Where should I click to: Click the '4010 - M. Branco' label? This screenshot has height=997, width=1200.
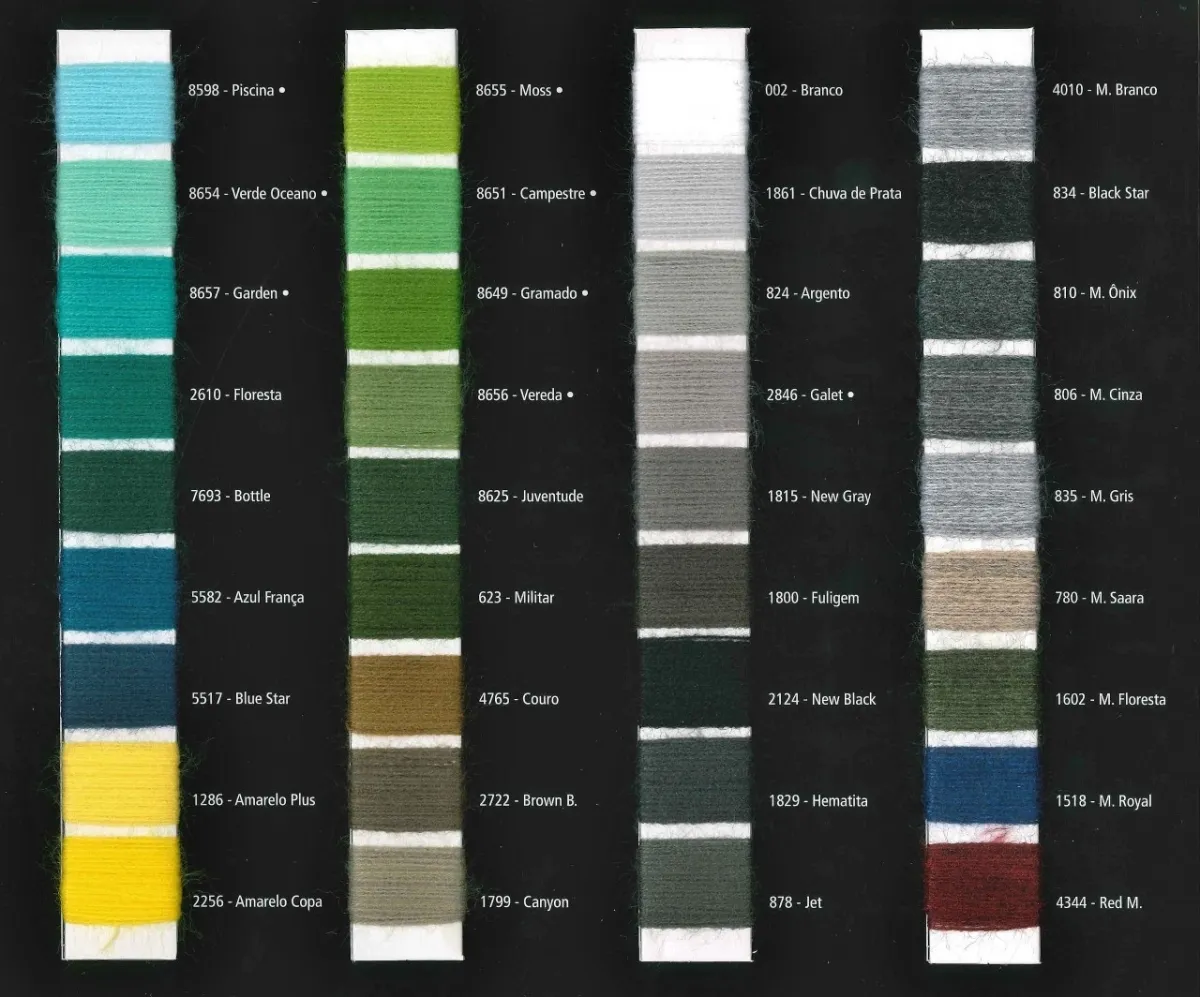click(x=1104, y=90)
